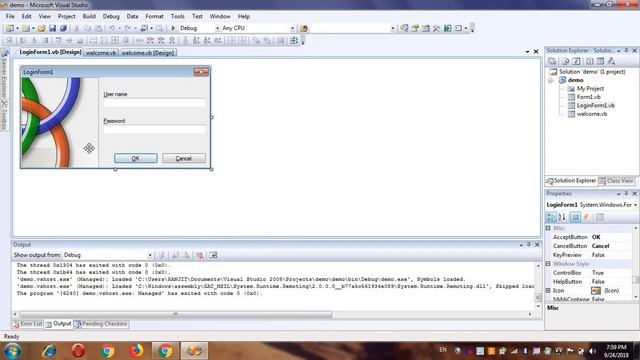Click the User name text field on form
This screenshot has height=360, width=640.
click(x=154, y=103)
